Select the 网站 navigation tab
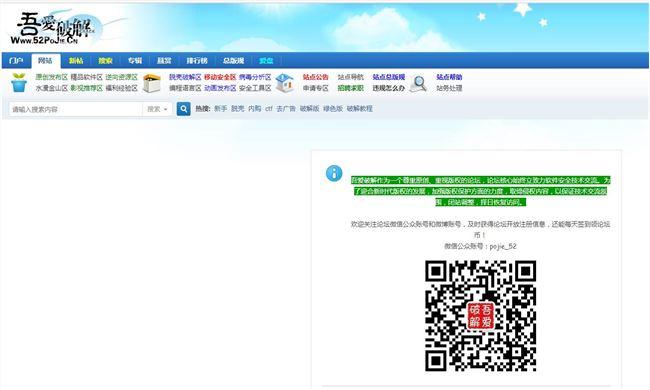This screenshot has width=650, height=390. [x=46, y=61]
